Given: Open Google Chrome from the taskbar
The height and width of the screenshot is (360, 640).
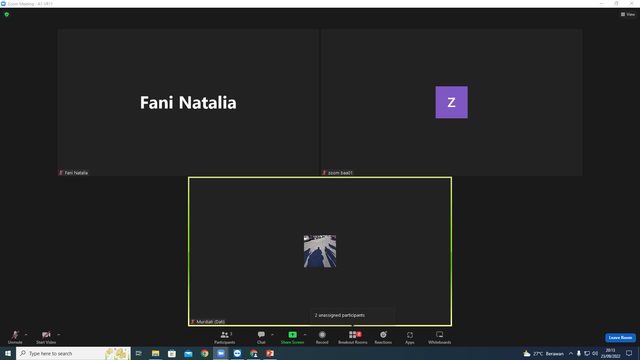Looking at the screenshot, I should pyautogui.click(x=204, y=353).
